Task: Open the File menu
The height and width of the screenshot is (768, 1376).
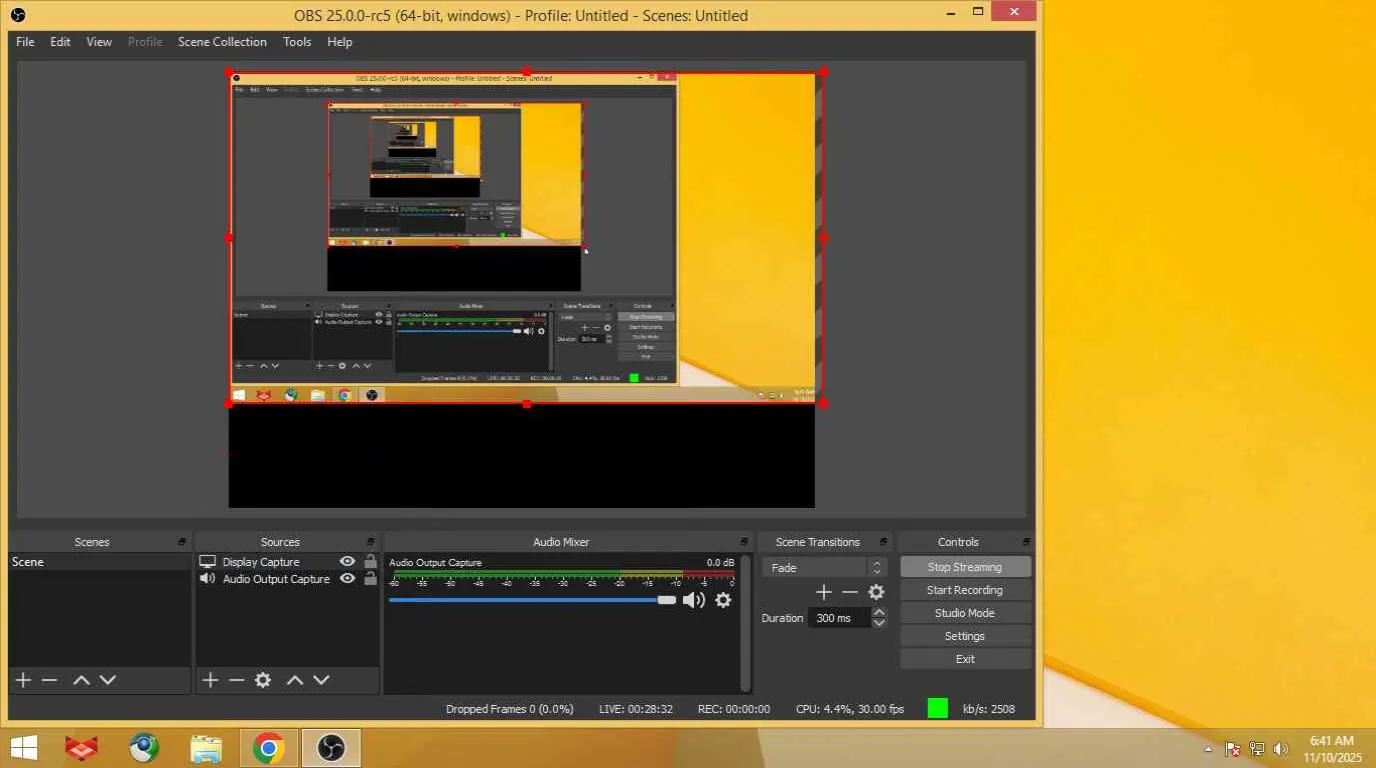Action: (25, 42)
